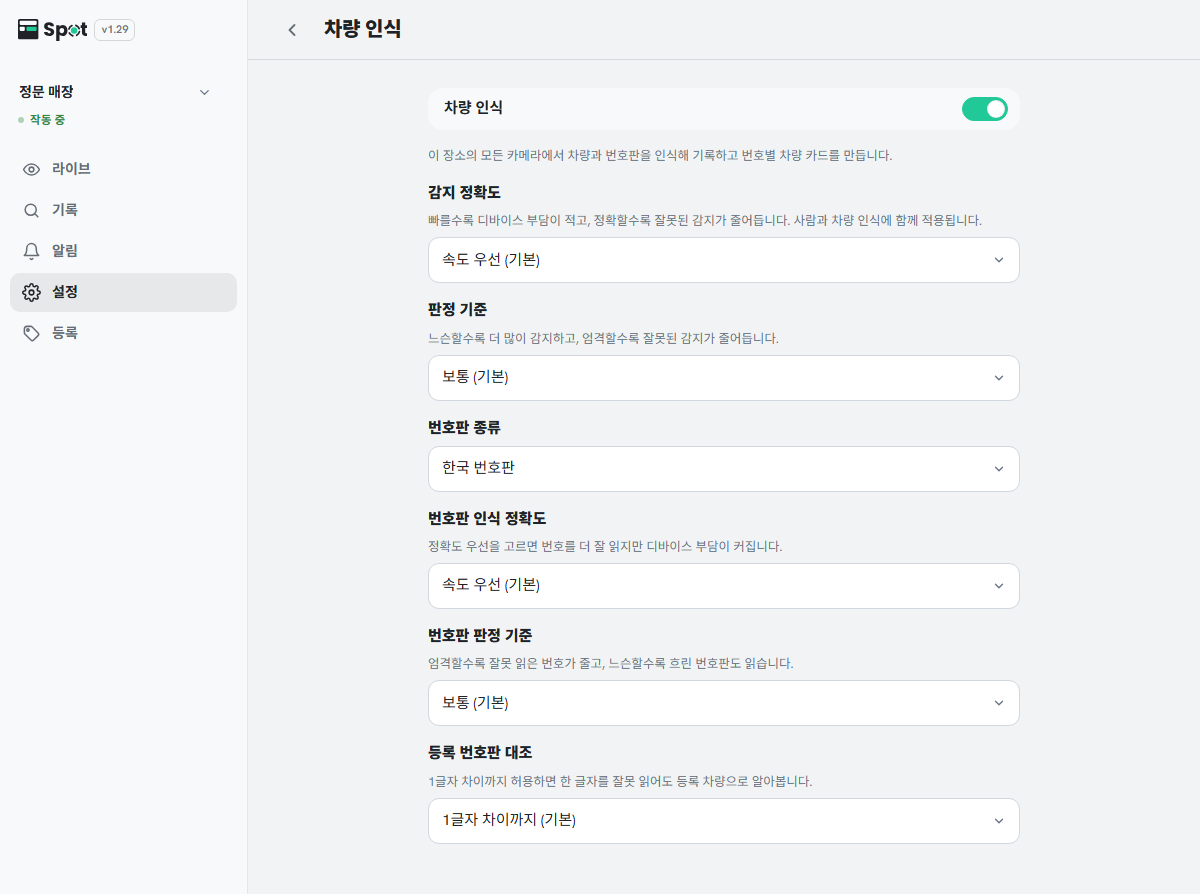
Task: Open the 번호판 판정 기준 dropdown
Action: [x=724, y=703]
